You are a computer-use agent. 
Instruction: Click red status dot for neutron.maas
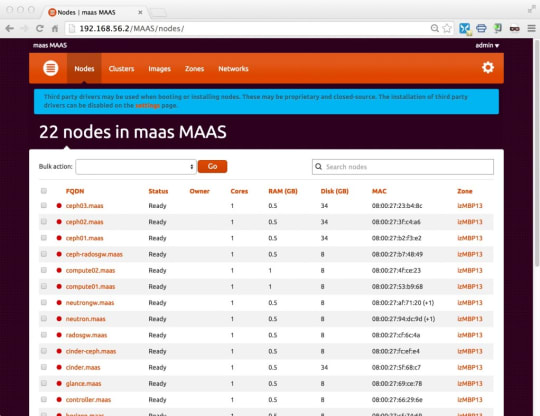click(x=59, y=319)
